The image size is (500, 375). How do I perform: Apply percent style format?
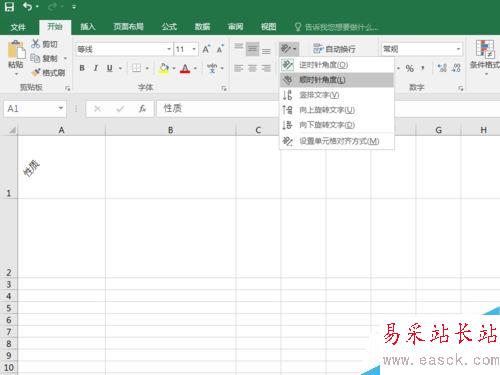click(x=410, y=68)
